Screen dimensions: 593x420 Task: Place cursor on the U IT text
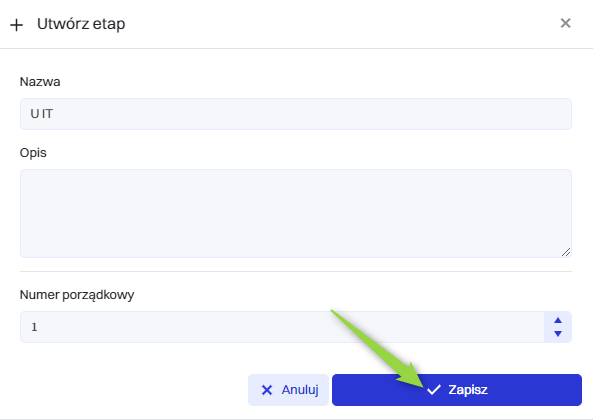(42, 114)
